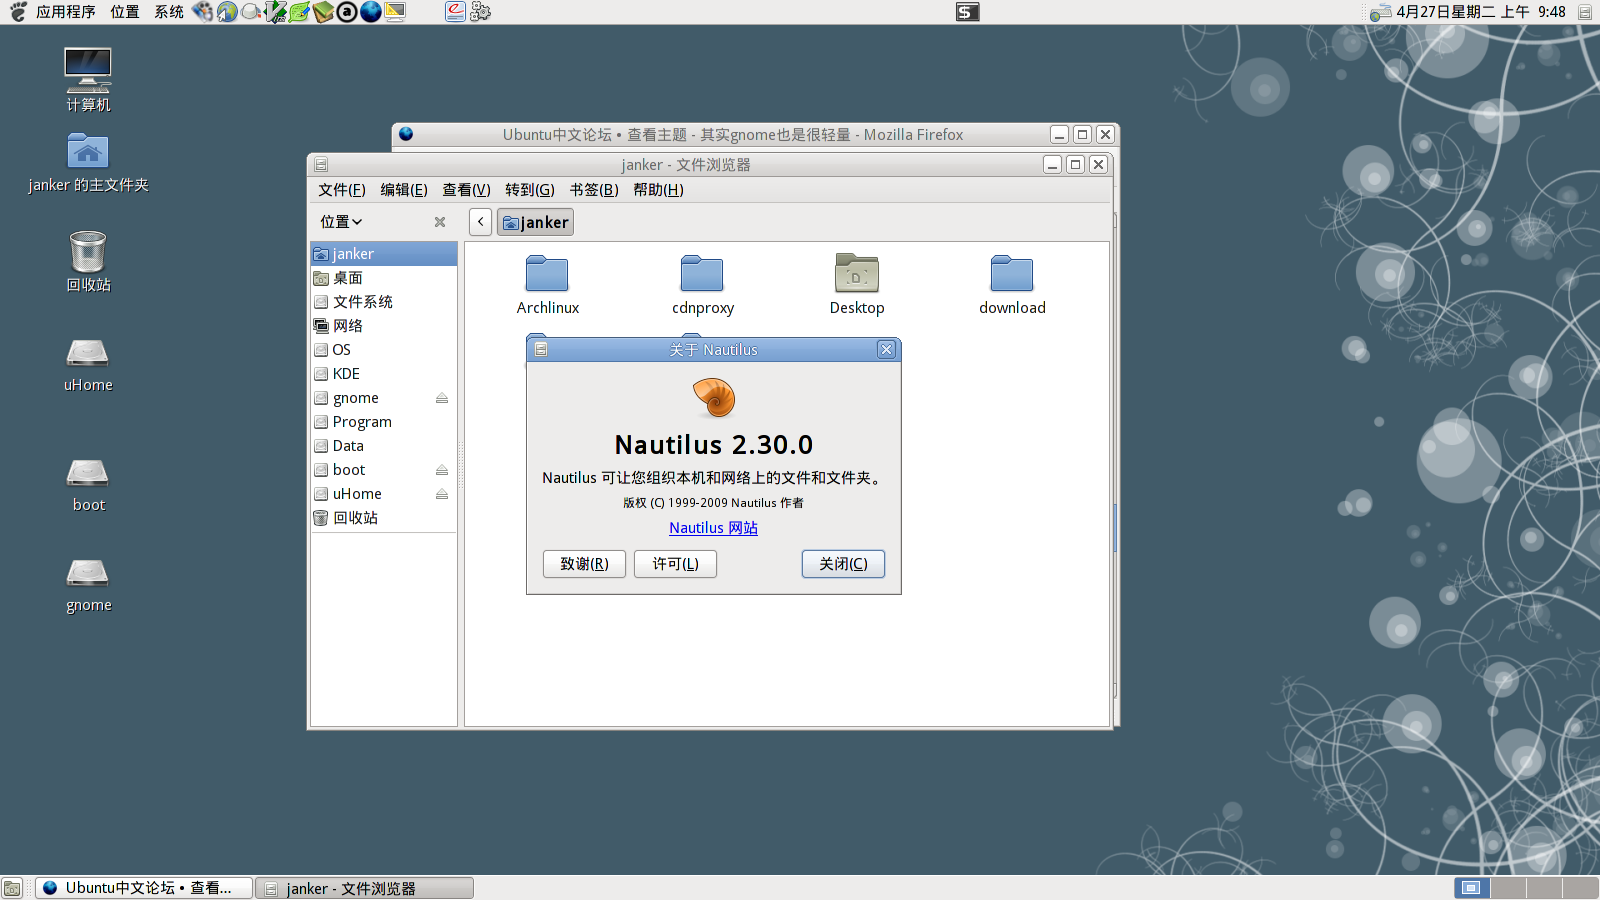This screenshot has height=900, width=1600.
Task: Launch the blue globe browser from panel
Action: click(370, 12)
